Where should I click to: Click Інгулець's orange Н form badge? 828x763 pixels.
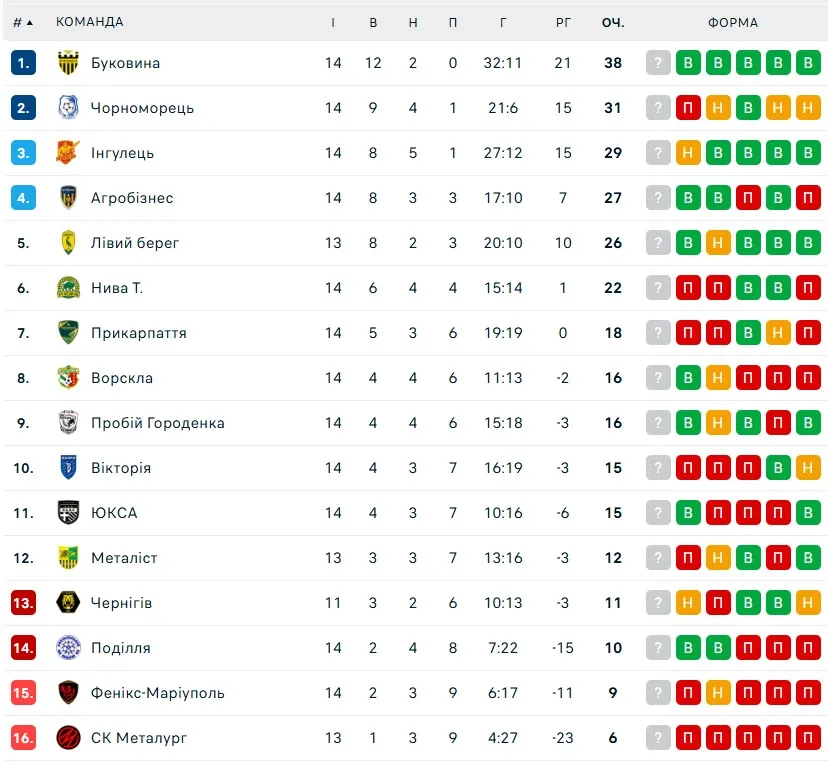(688, 153)
